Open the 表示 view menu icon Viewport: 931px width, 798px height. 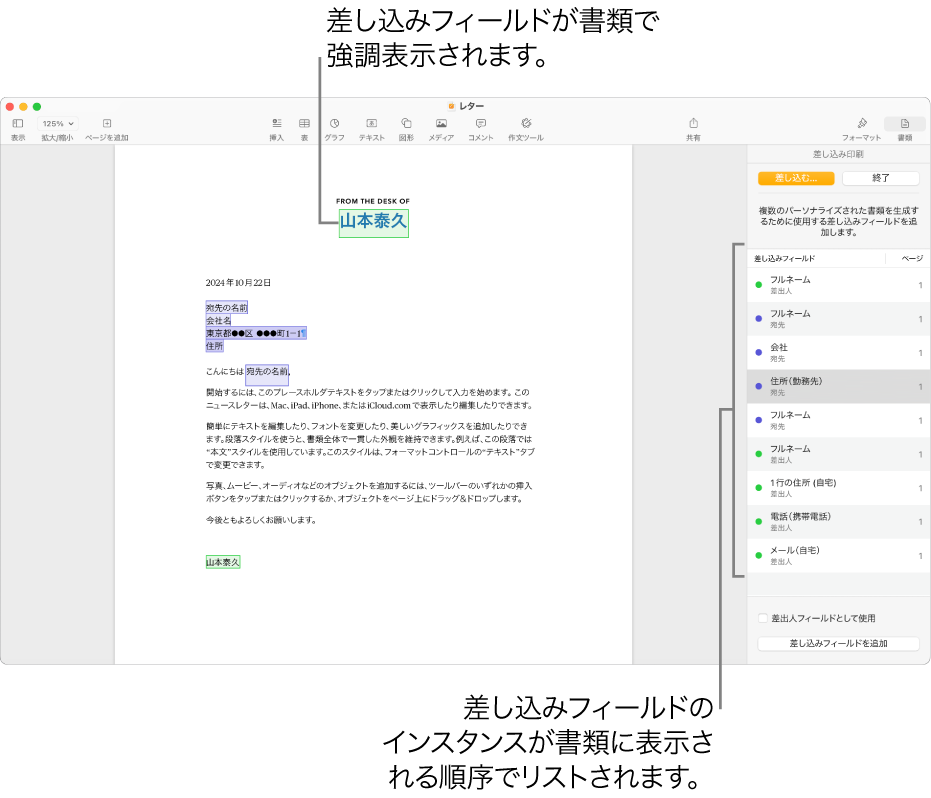(18, 124)
